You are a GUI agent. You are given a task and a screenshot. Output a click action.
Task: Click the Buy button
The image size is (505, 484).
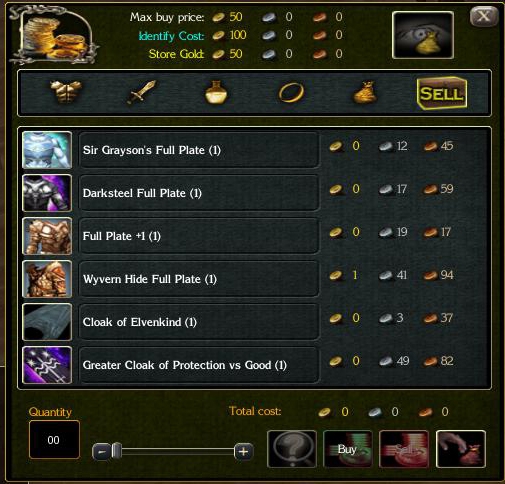348,449
